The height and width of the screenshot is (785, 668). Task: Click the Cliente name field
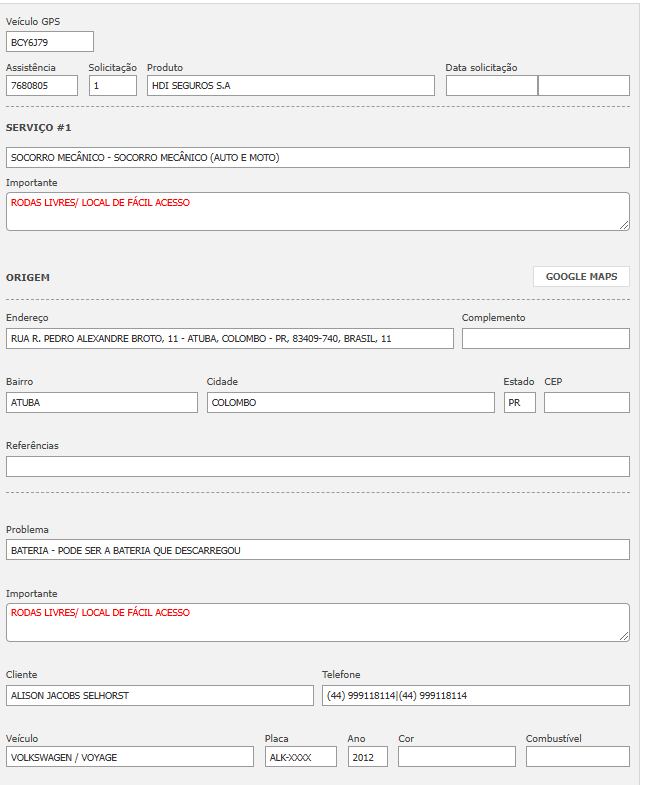pos(159,695)
